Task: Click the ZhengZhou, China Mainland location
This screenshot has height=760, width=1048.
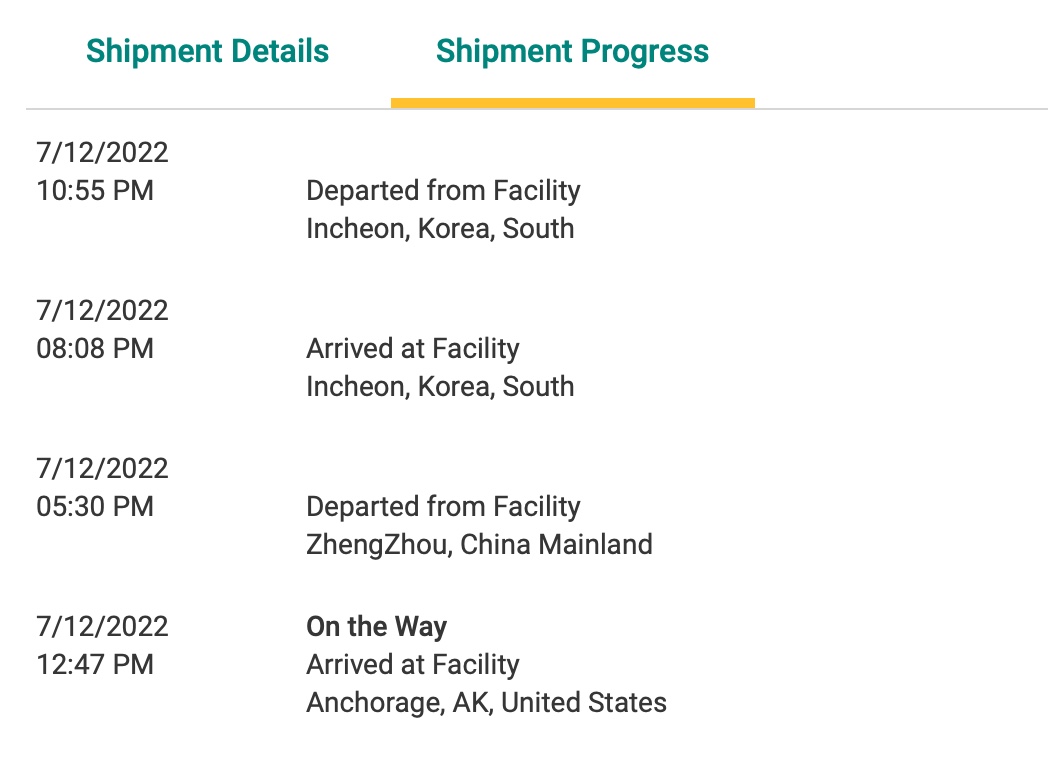Action: coord(479,545)
